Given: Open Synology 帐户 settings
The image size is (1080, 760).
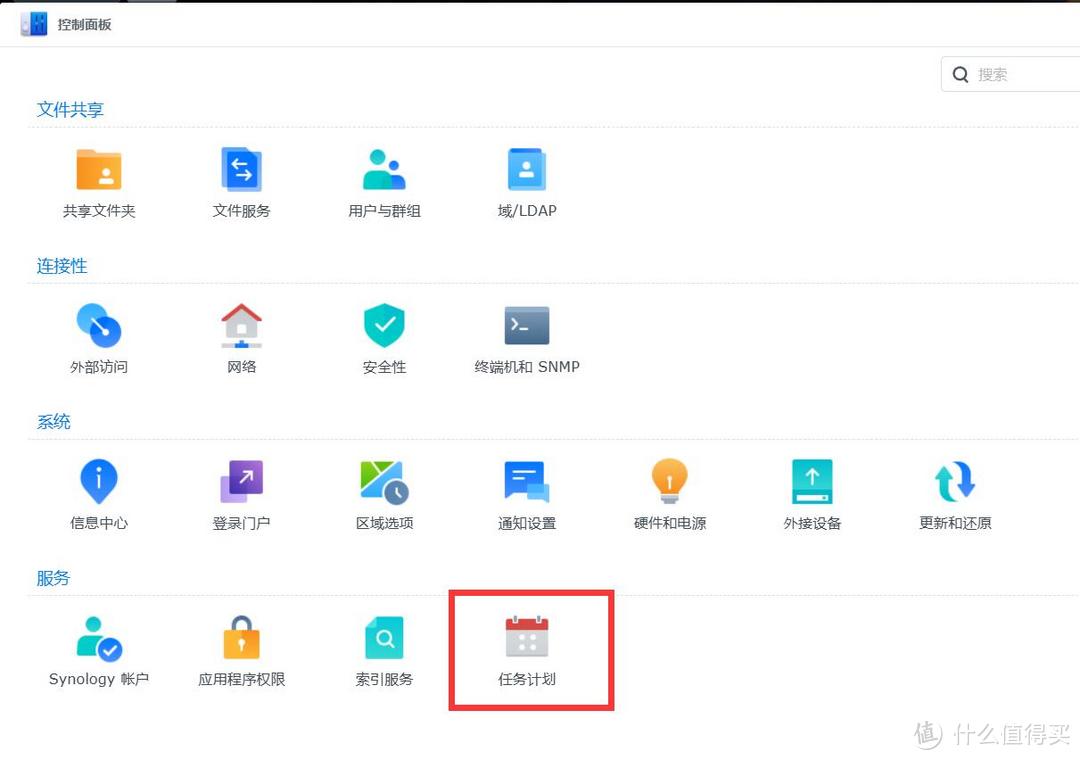Looking at the screenshot, I should tap(98, 648).
